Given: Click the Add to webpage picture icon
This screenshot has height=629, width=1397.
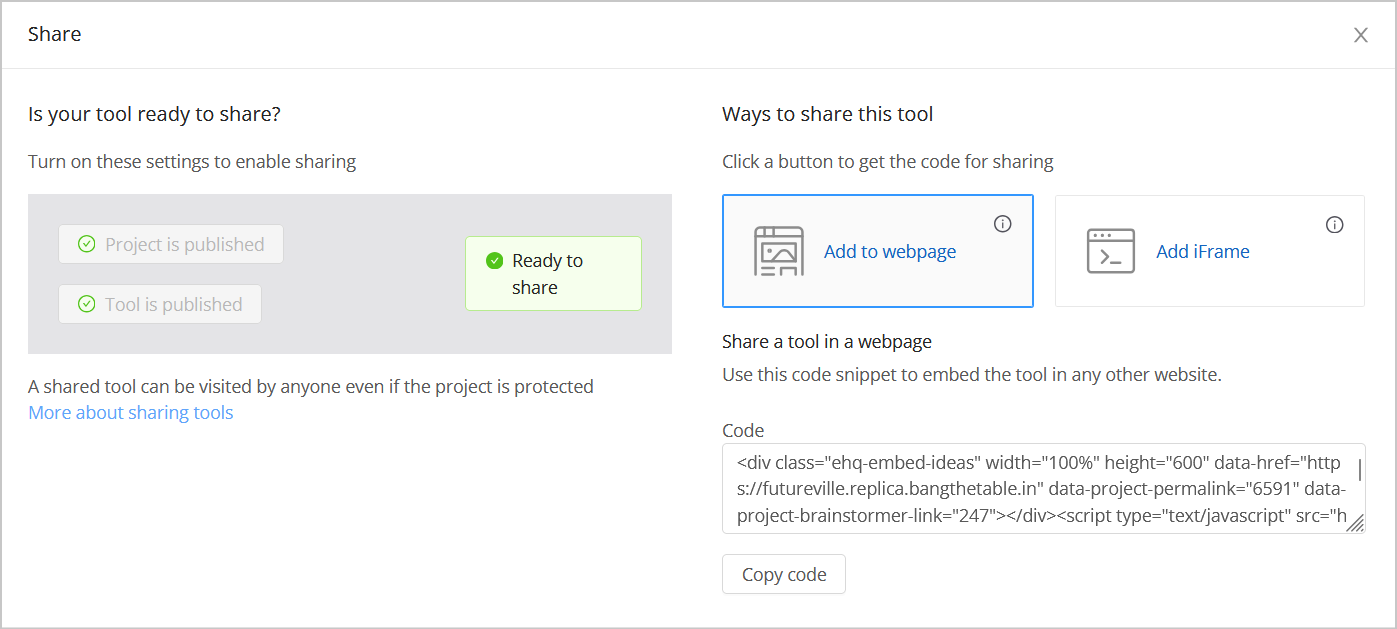Looking at the screenshot, I should point(778,251).
